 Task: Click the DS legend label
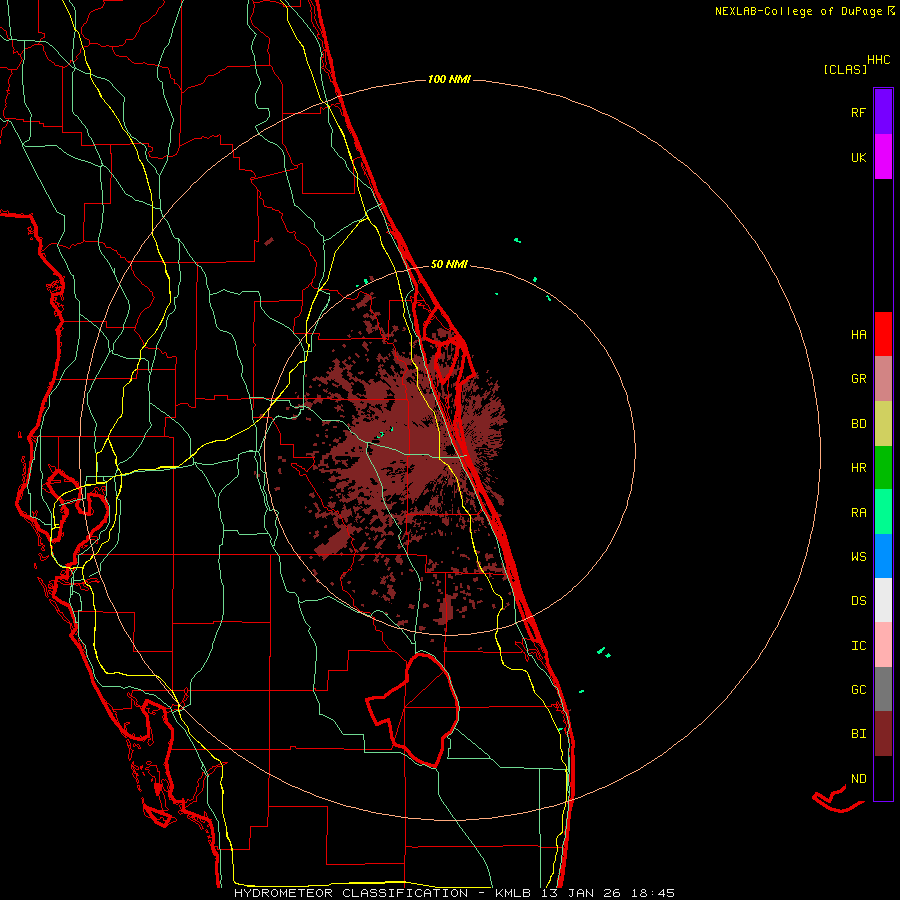pos(858,601)
